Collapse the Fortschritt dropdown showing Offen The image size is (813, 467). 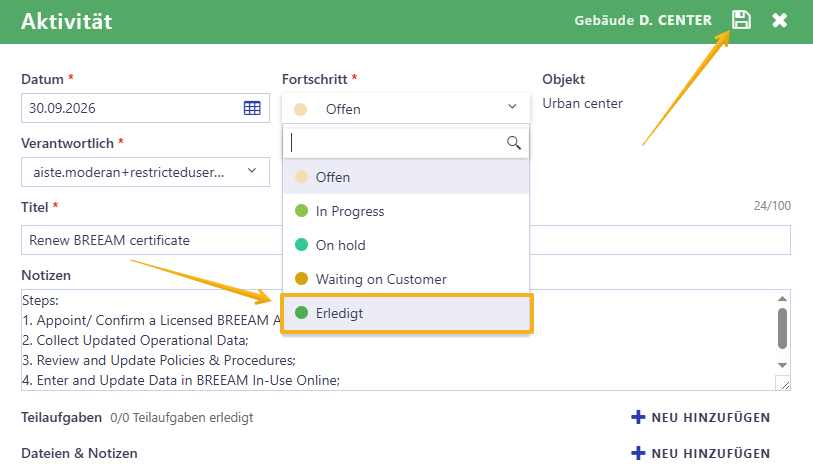[x=406, y=108]
